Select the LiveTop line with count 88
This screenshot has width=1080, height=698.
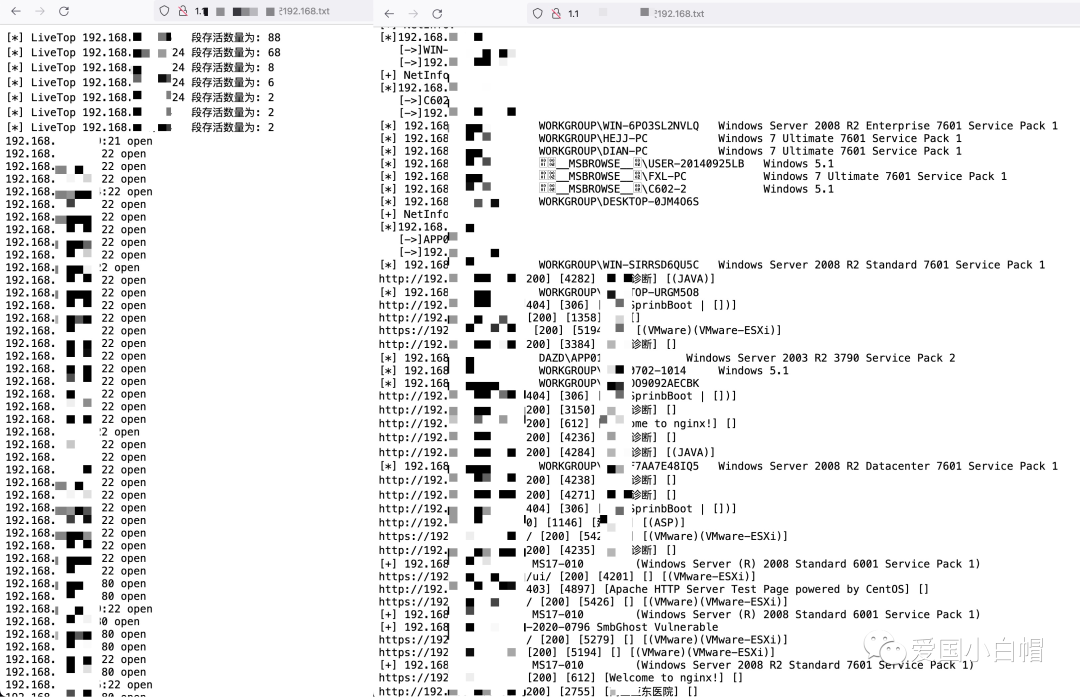(143, 37)
